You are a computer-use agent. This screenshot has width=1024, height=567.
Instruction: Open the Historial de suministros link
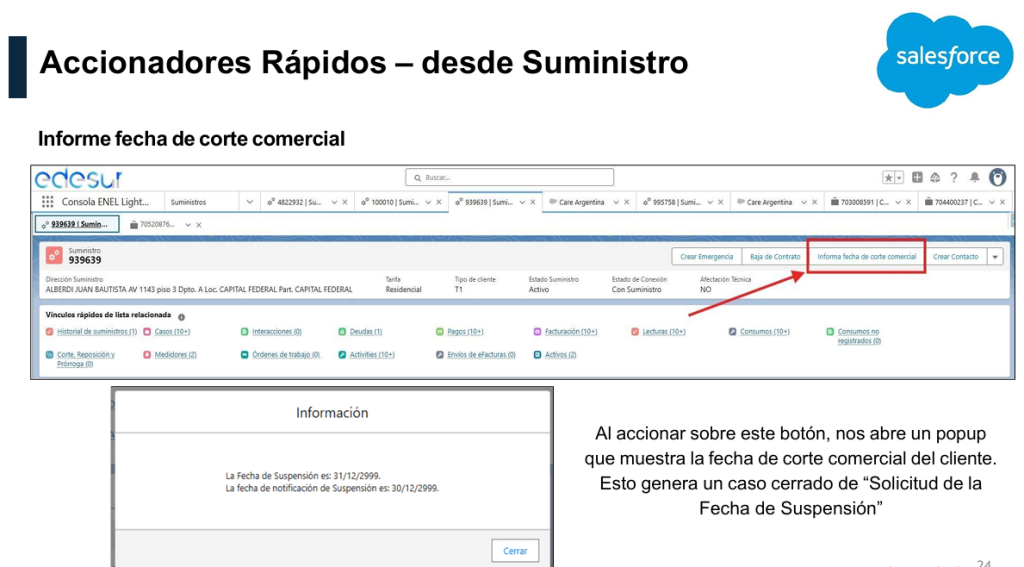point(96,331)
